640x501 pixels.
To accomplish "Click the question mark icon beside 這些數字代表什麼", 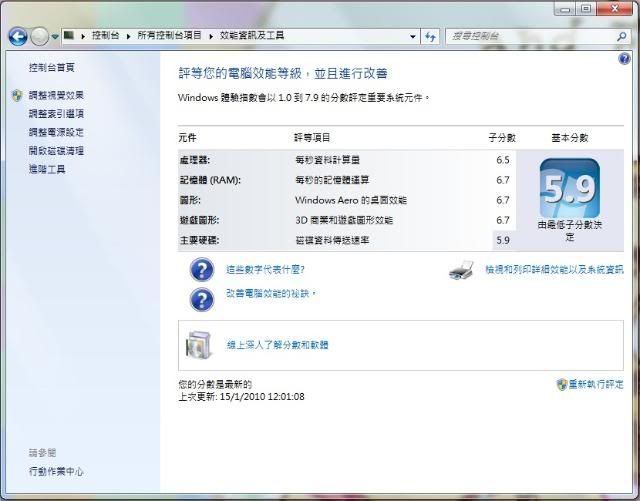I will coord(202,270).
